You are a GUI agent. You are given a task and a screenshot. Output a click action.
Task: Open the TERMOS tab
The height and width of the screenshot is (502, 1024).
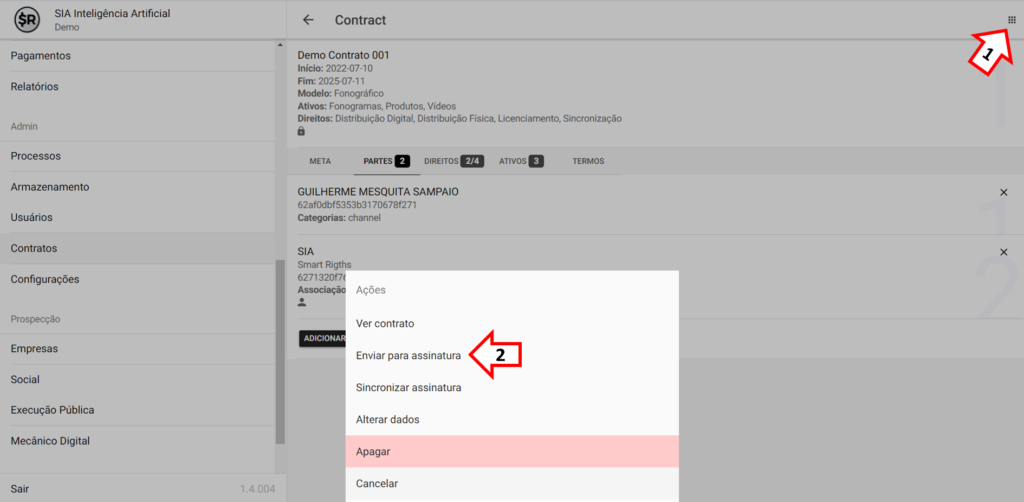pos(588,161)
